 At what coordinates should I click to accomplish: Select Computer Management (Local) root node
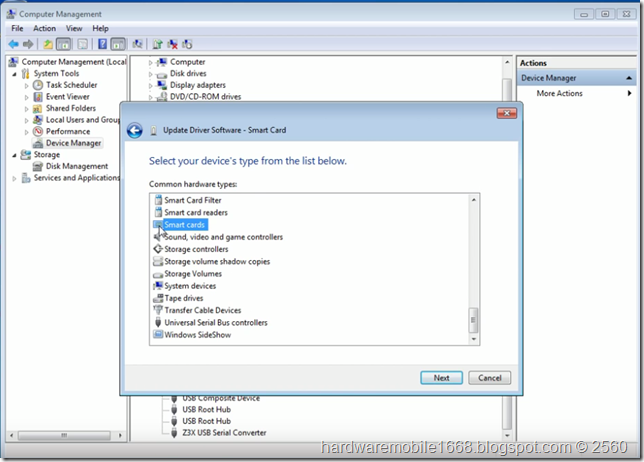click(x=74, y=62)
